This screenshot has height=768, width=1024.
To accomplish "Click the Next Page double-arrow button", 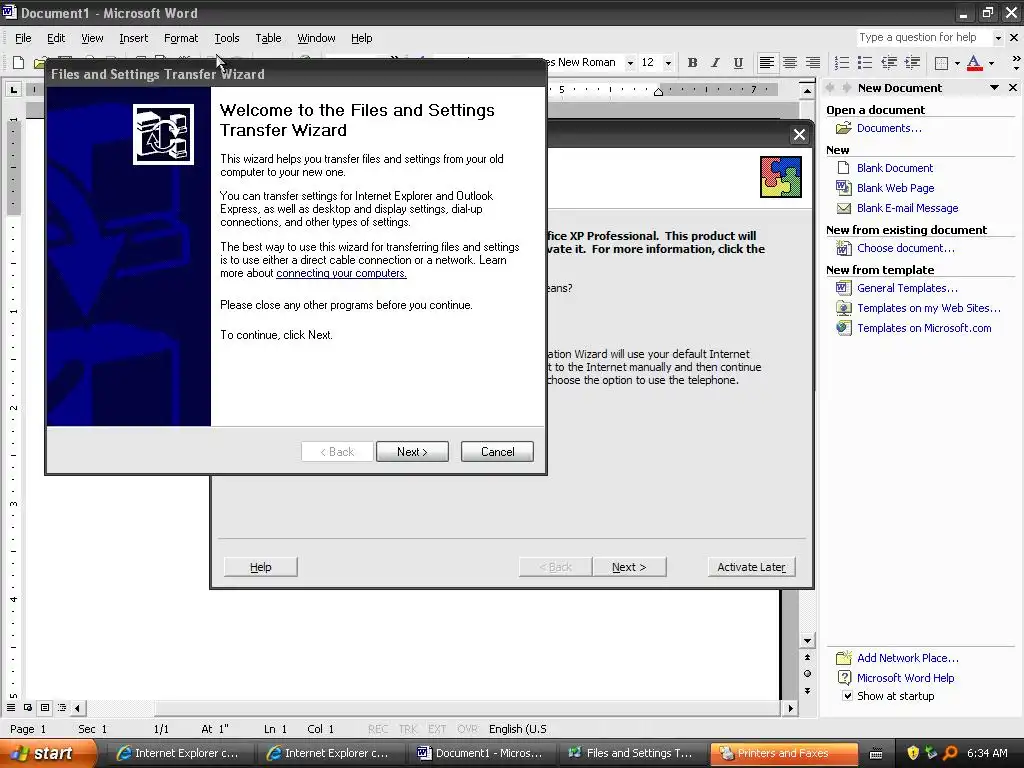I will pos(807,690).
